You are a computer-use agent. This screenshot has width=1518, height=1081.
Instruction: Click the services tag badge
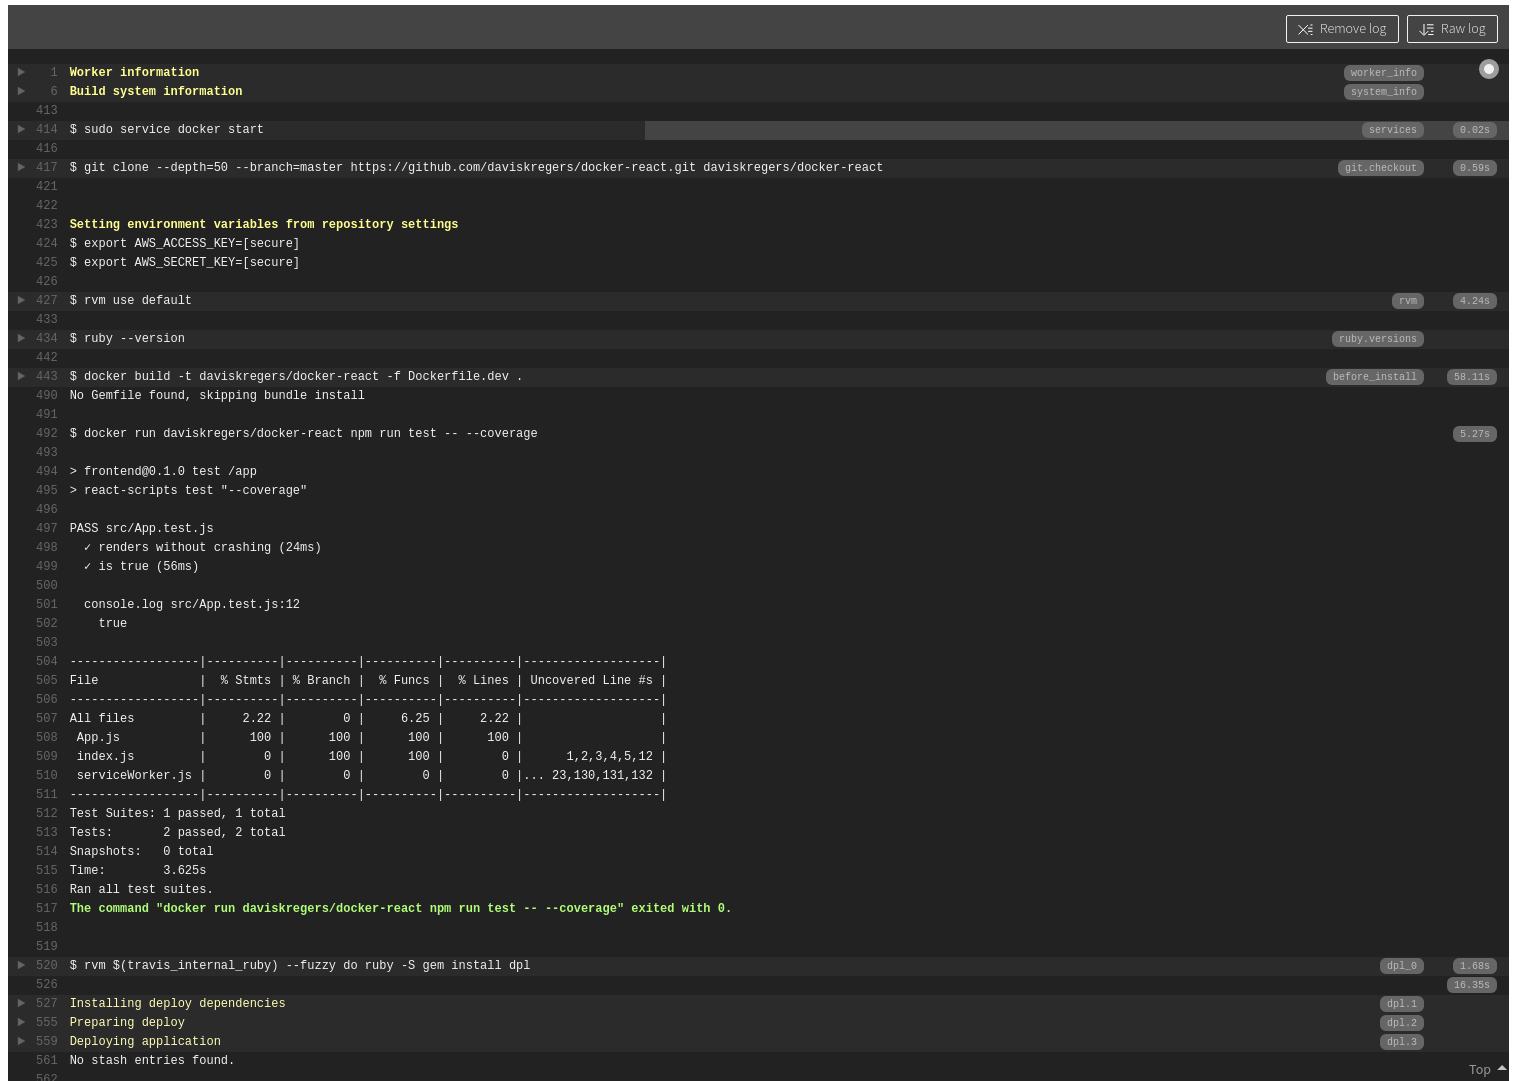(x=1392, y=130)
